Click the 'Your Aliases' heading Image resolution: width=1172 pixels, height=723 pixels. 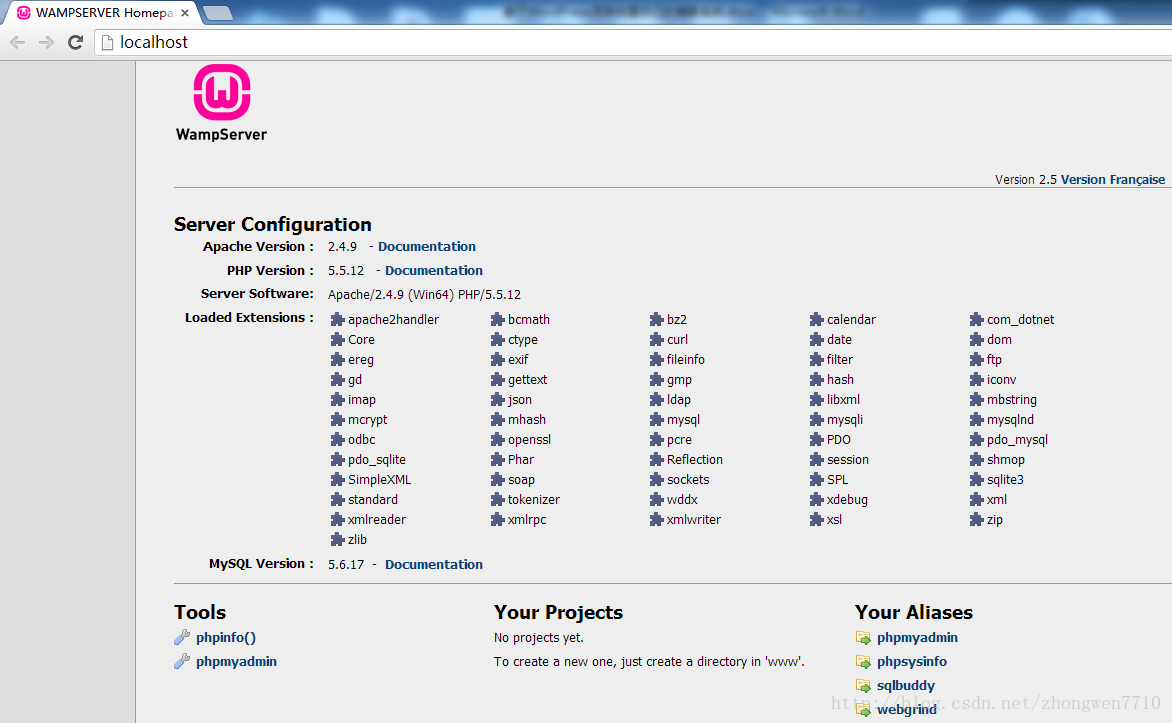(x=914, y=612)
